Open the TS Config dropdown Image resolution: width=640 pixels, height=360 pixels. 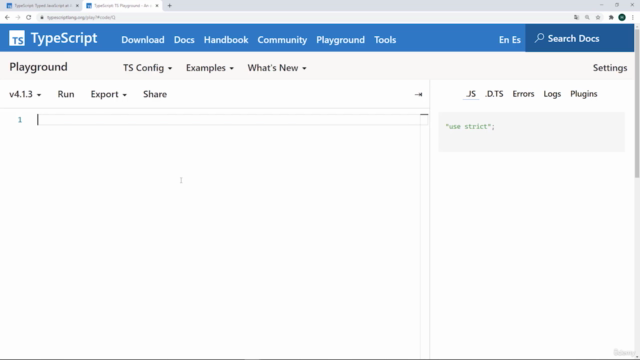click(147, 68)
